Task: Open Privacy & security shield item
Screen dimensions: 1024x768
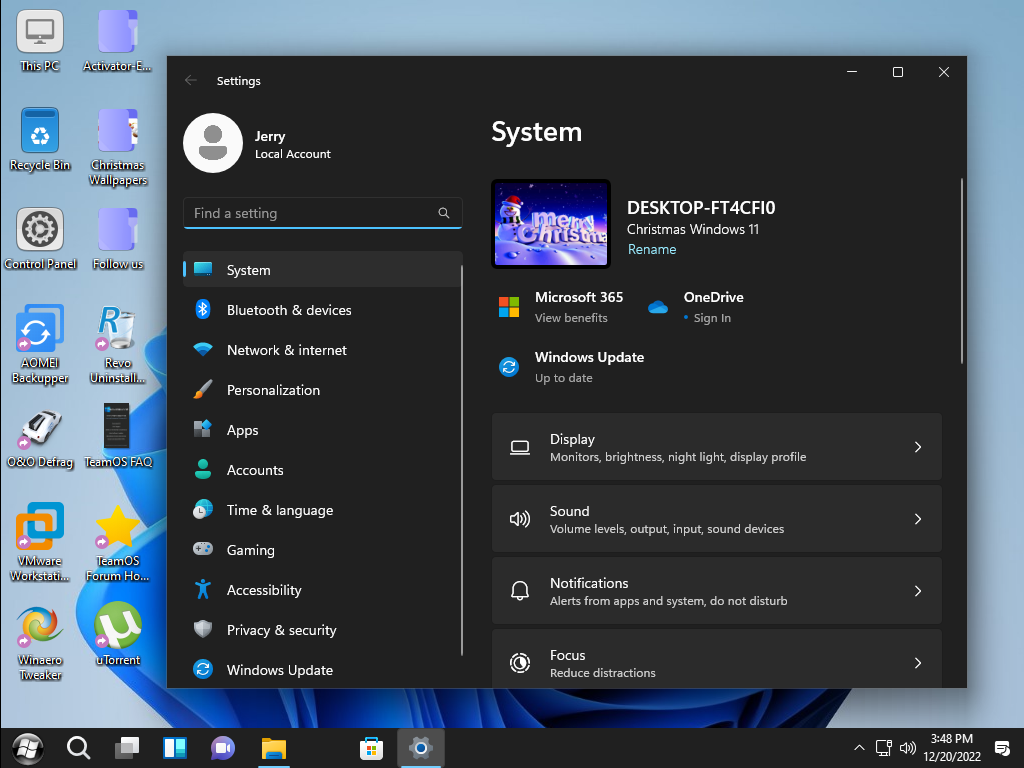Action: [x=280, y=630]
